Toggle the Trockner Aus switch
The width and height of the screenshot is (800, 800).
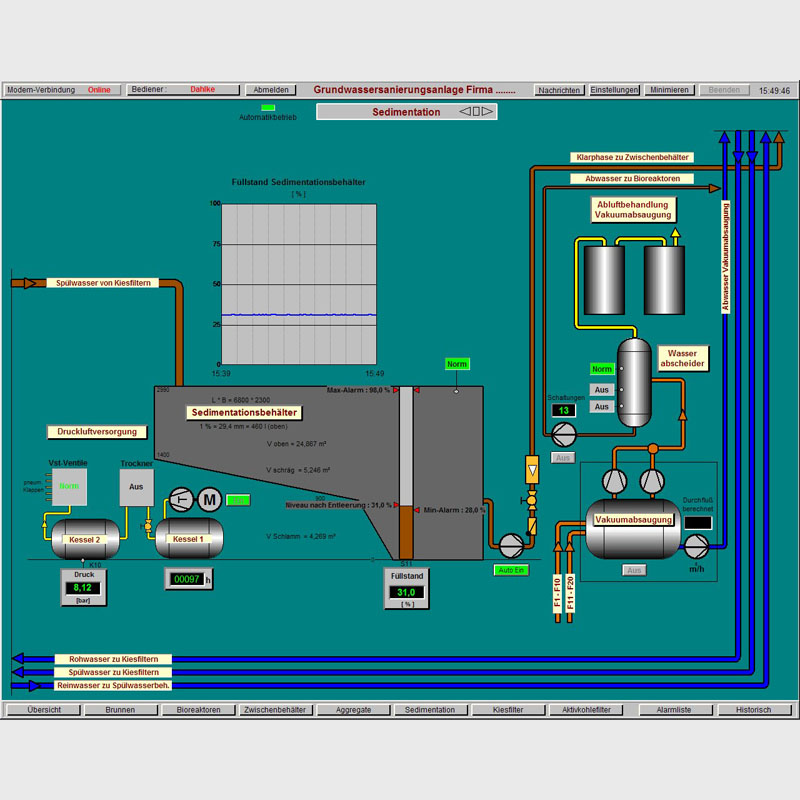[136, 487]
